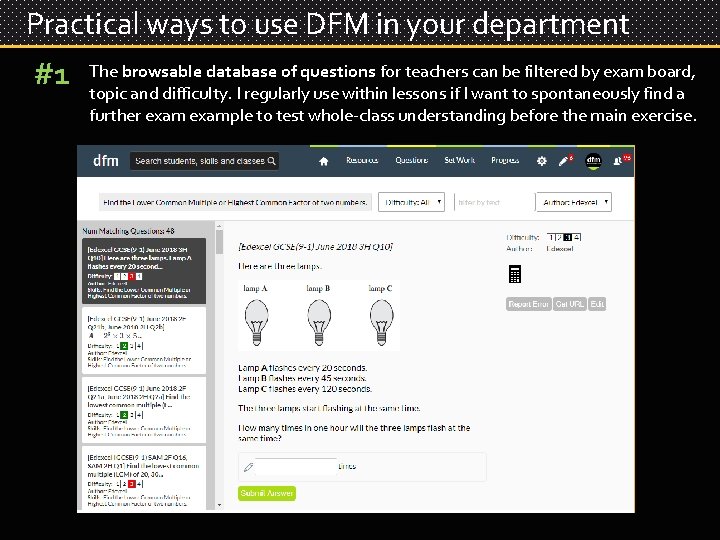Click the Author Edexcel label in detail panel

(x=540, y=248)
